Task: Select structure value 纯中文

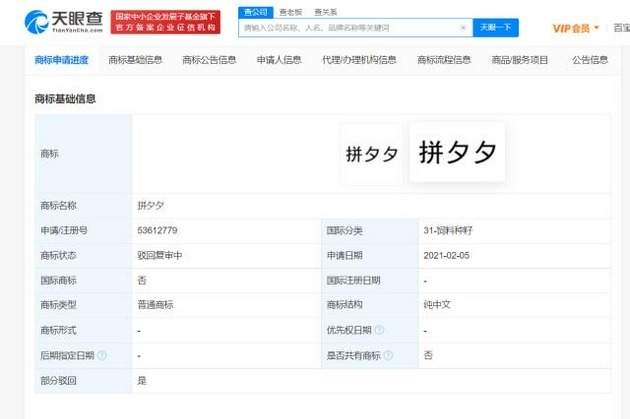Action: coord(437,305)
